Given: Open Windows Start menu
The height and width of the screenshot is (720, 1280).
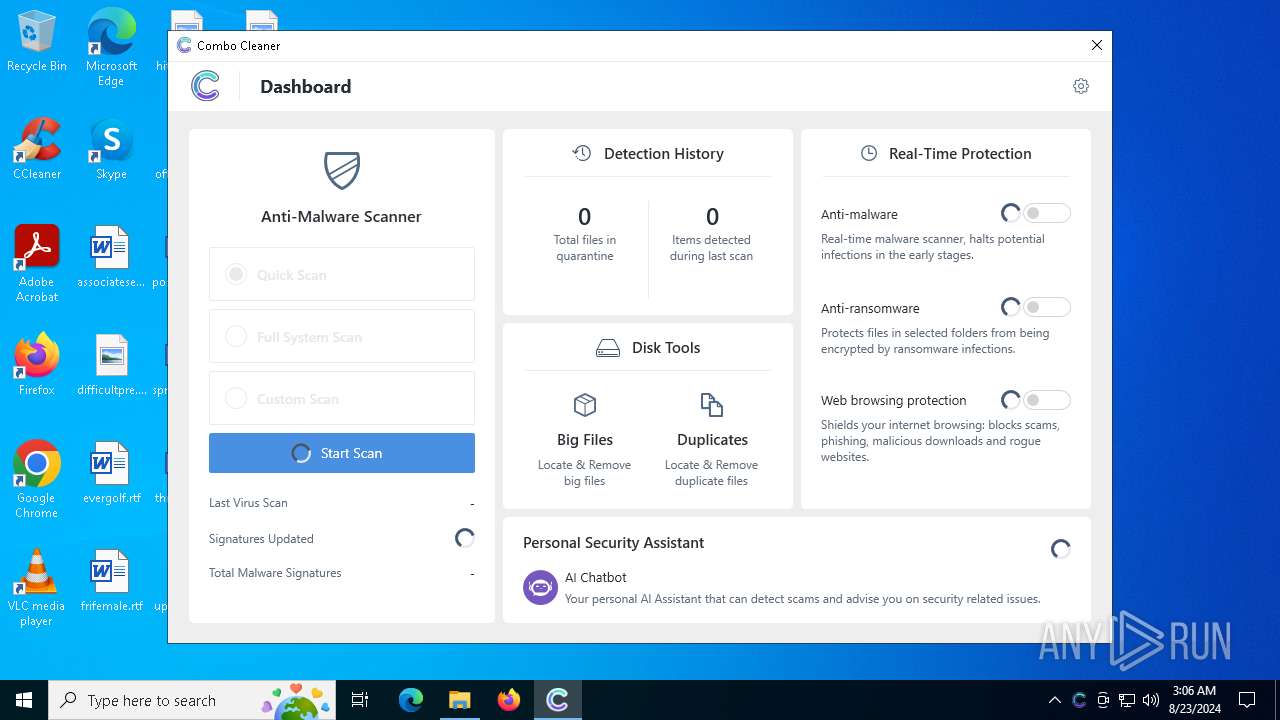Looking at the screenshot, I should tap(24, 700).
